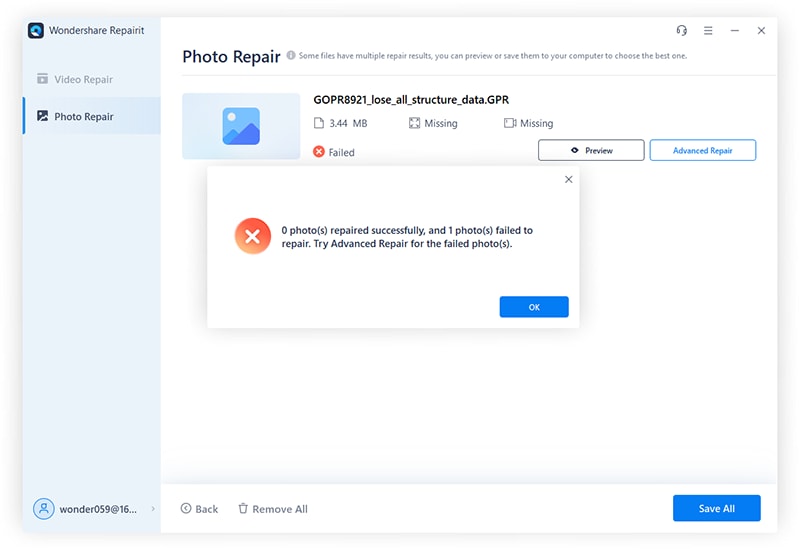Click the camera device icon showing Missing
The image size is (800, 550).
click(510, 124)
